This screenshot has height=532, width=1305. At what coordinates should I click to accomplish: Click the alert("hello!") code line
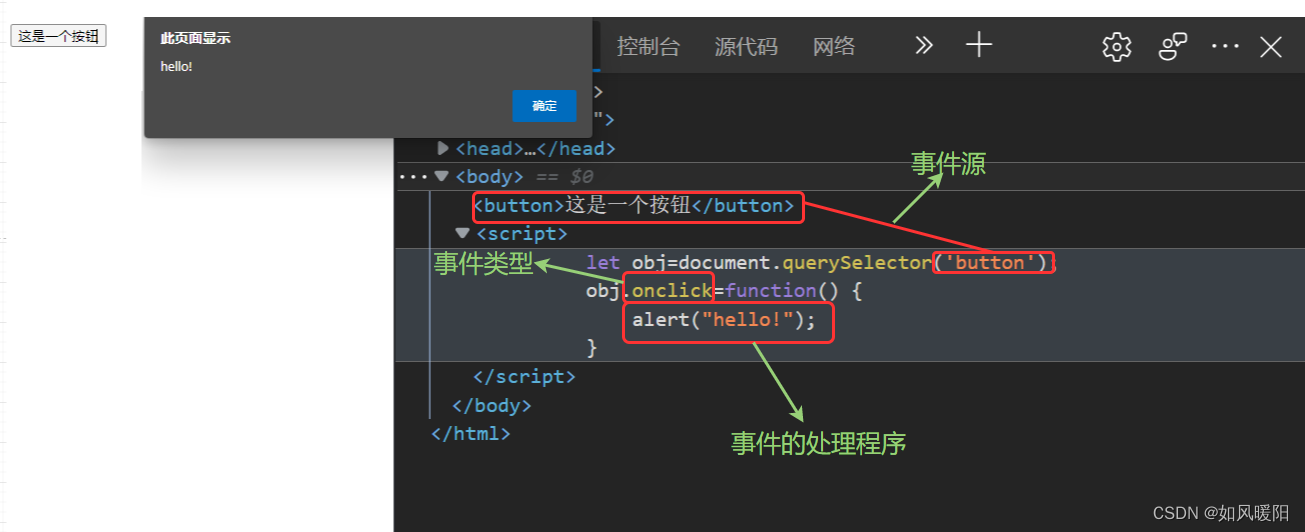(724, 319)
